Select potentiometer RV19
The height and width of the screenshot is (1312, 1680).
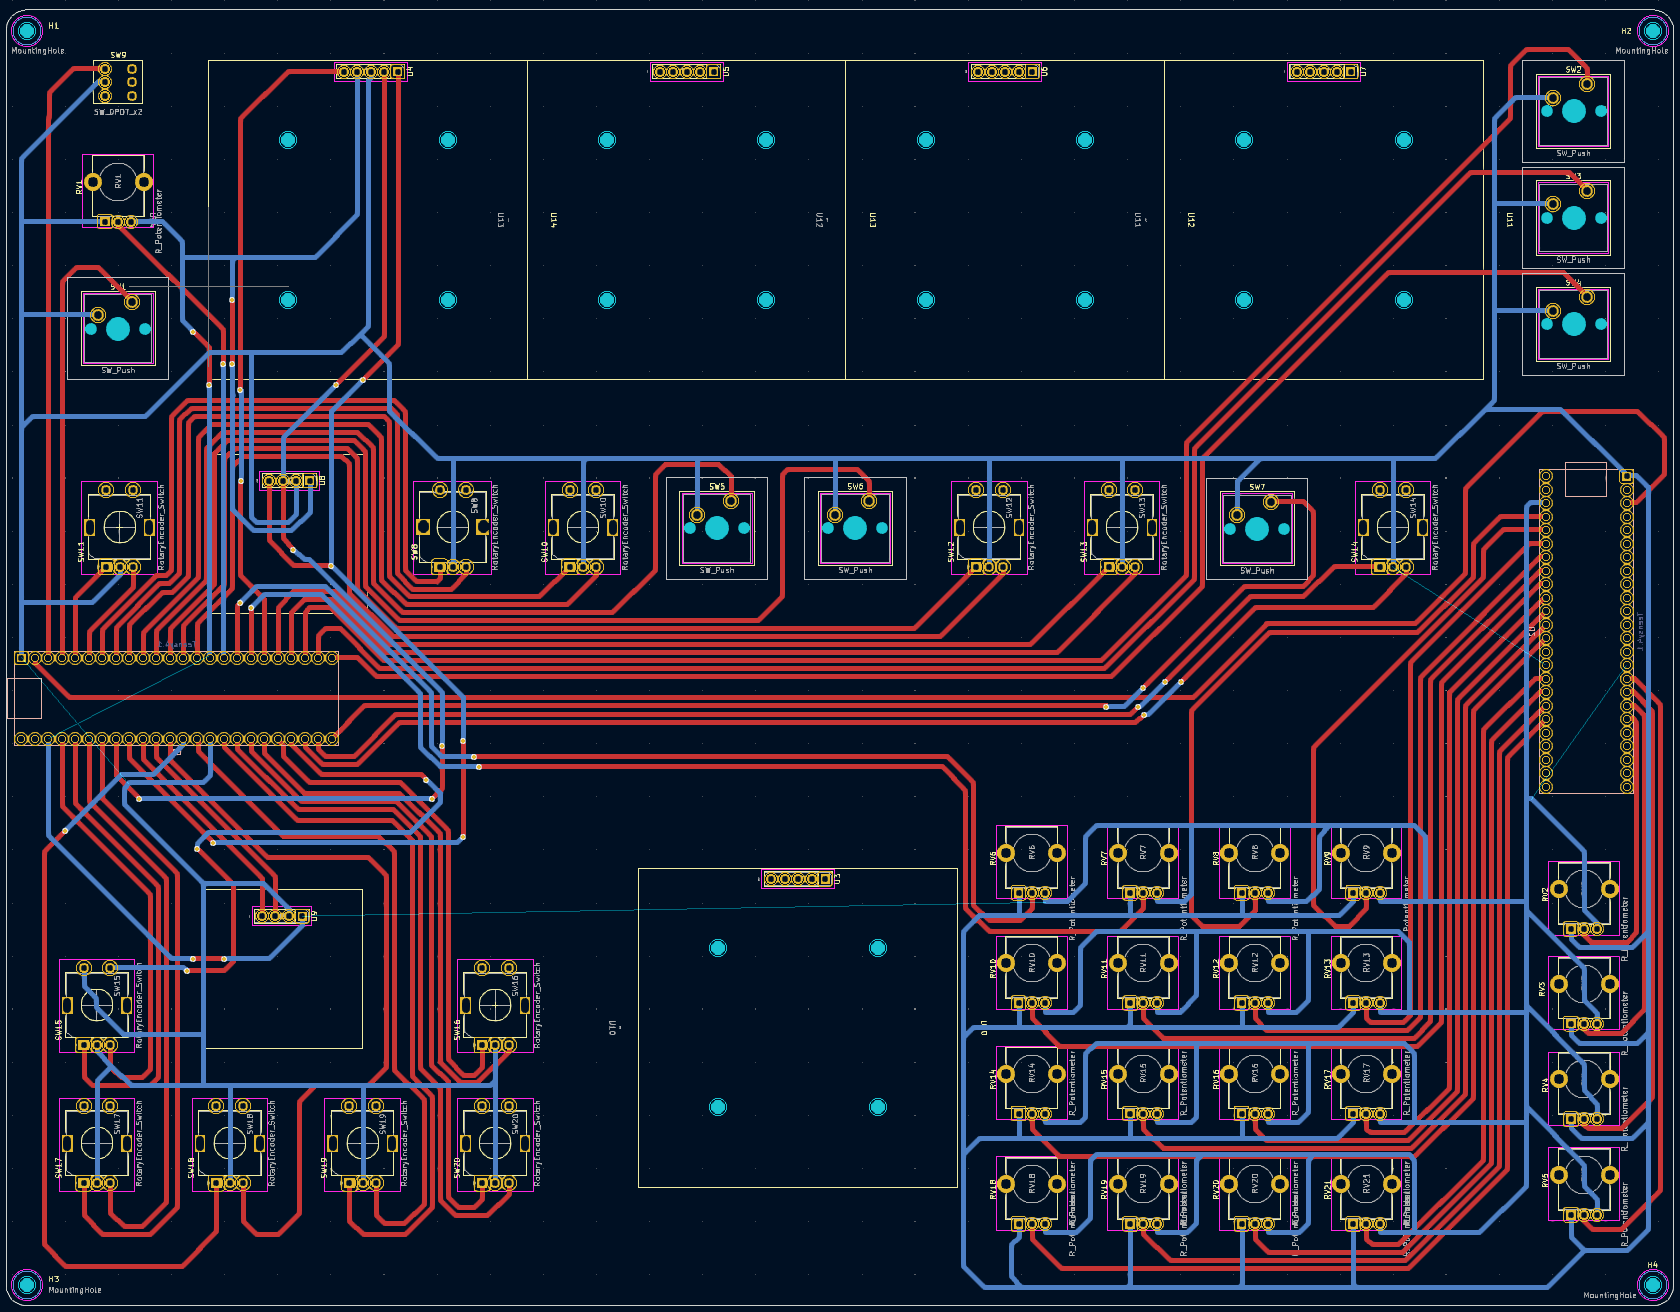coord(1143,1194)
